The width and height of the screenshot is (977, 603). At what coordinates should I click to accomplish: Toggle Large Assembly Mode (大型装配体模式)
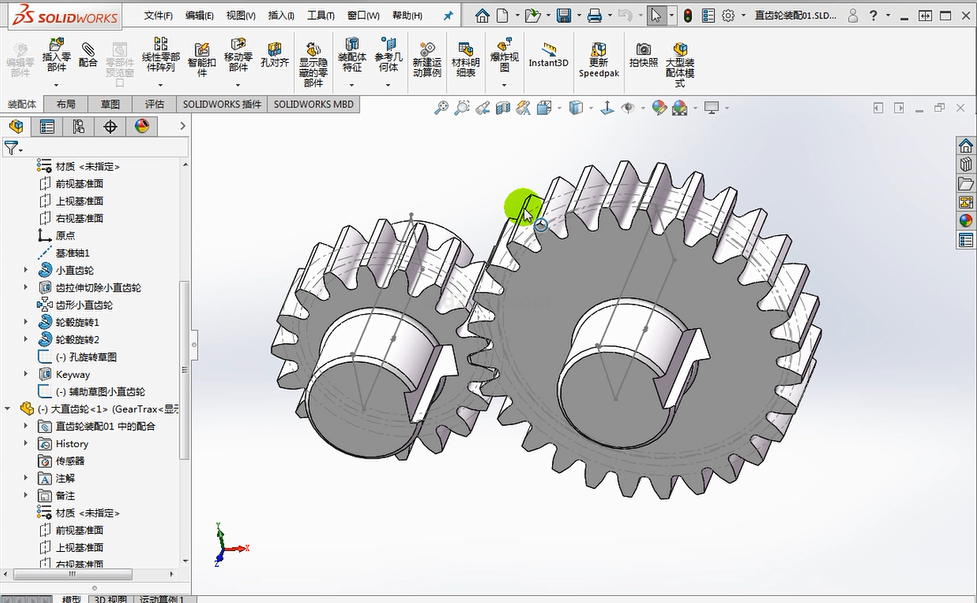pos(680,50)
